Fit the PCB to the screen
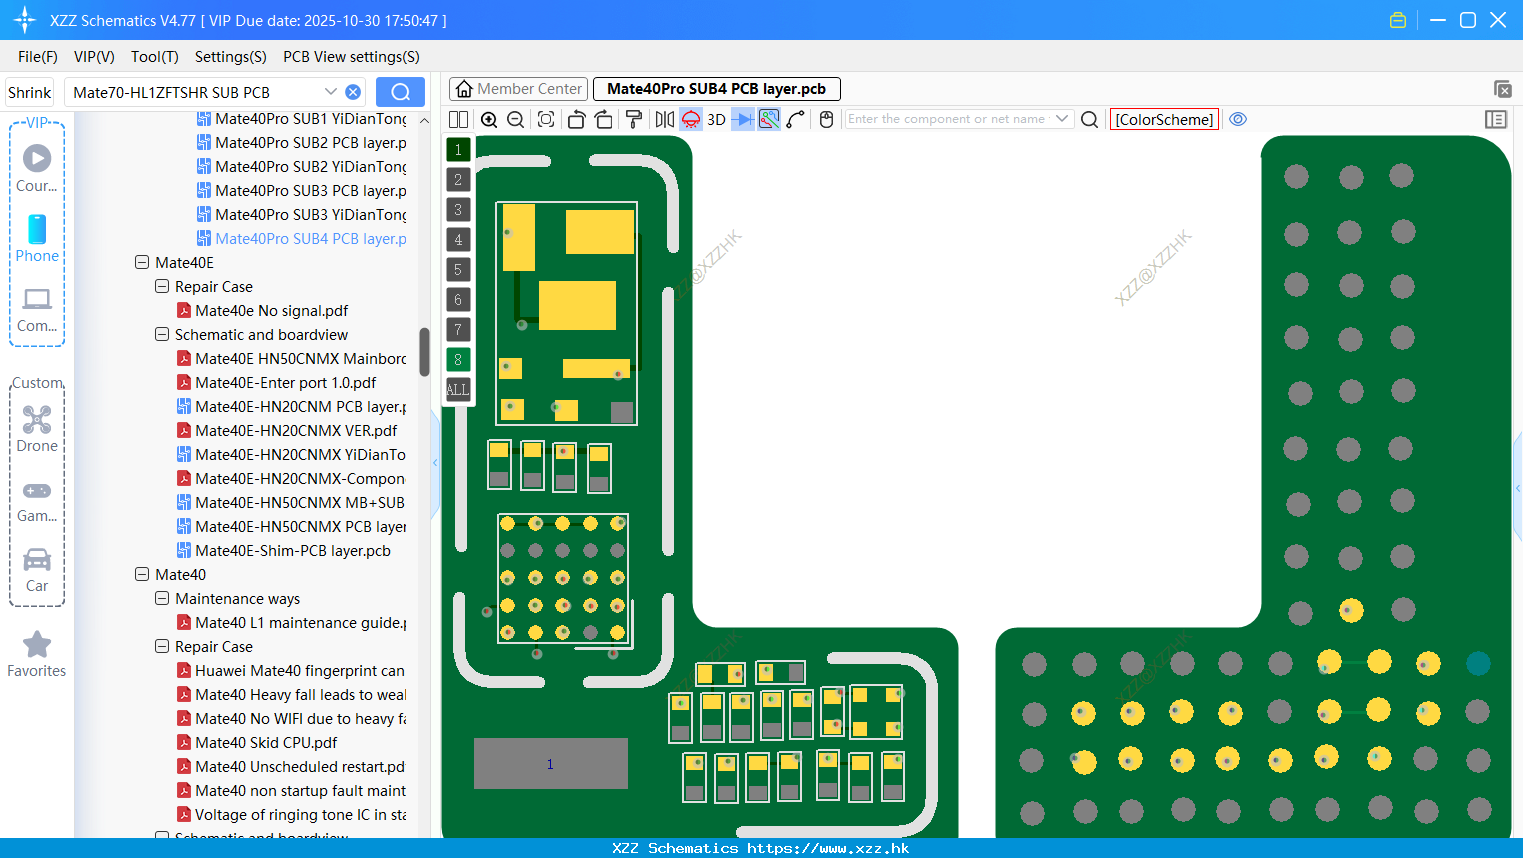1523x858 pixels. pyautogui.click(x=546, y=119)
